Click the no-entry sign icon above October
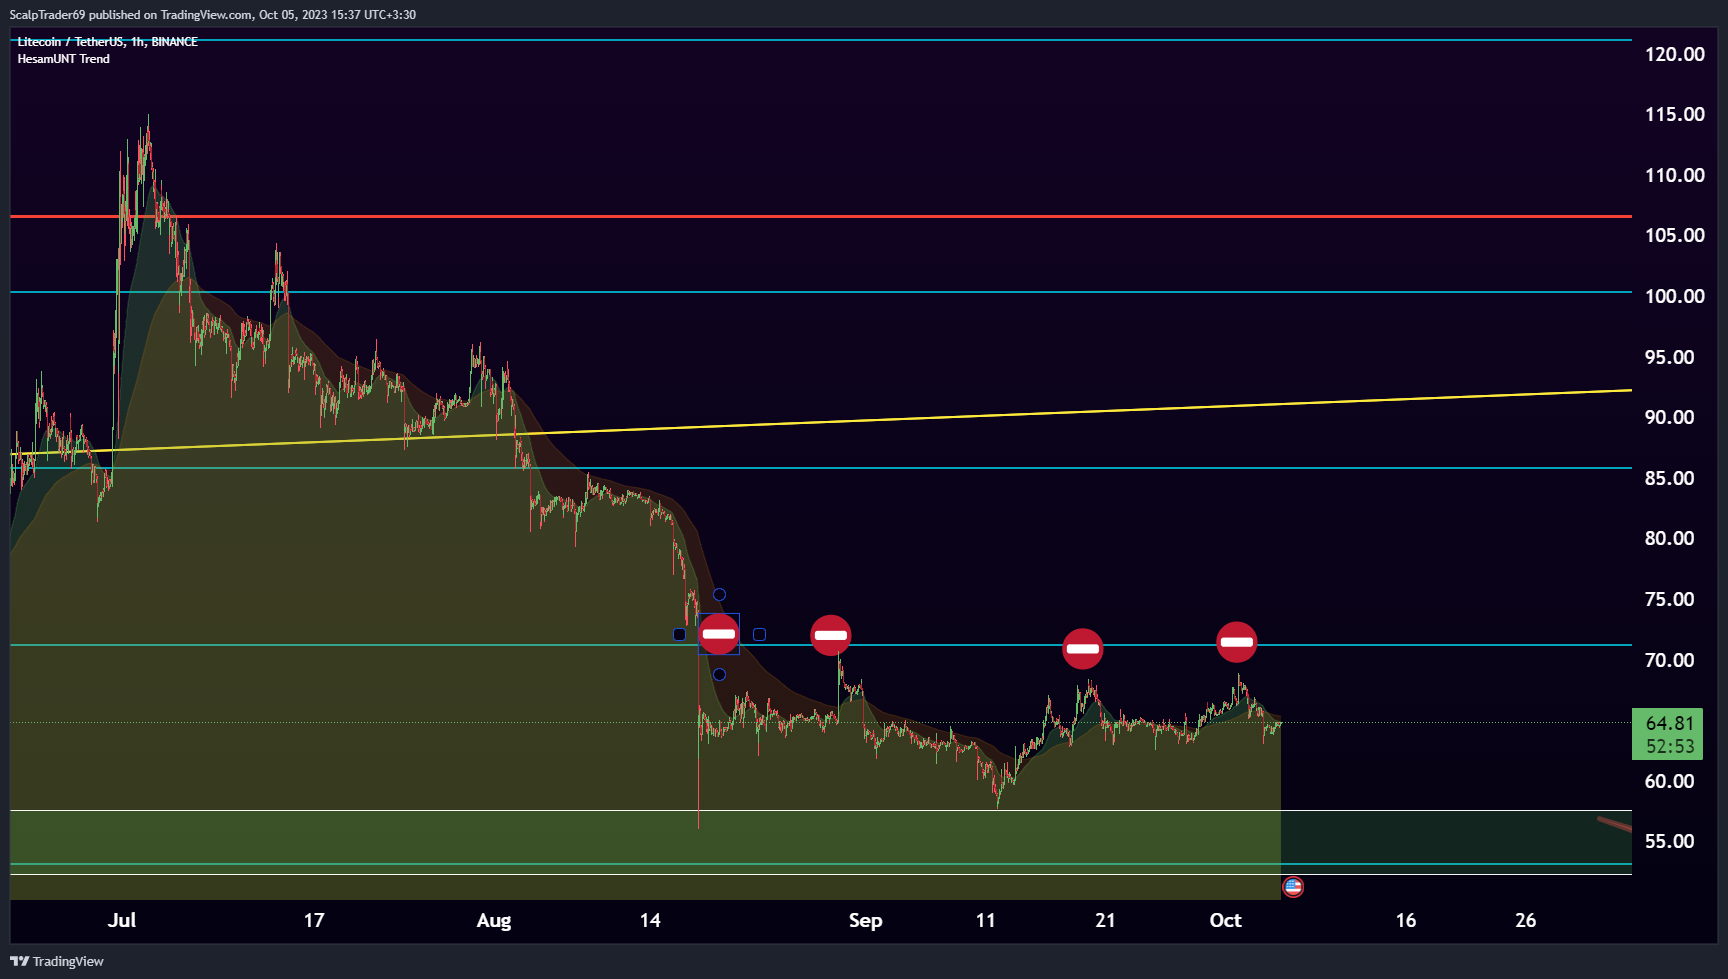Screen dimensions: 1728x979 [1237, 642]
